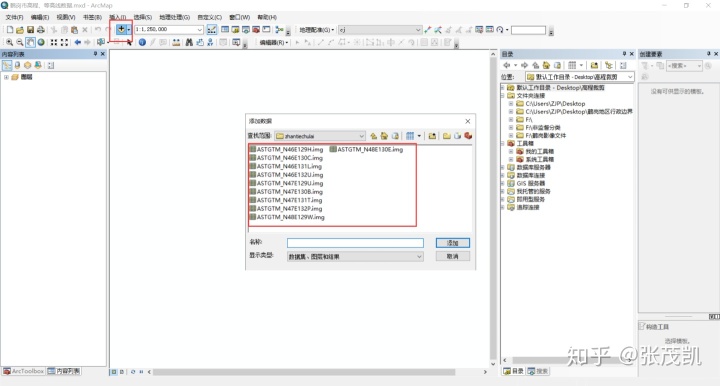Expand the 工具箱 node in Catalog tree
The height and width of the screenshot is (386, 720).
click(x=502, y=143)
